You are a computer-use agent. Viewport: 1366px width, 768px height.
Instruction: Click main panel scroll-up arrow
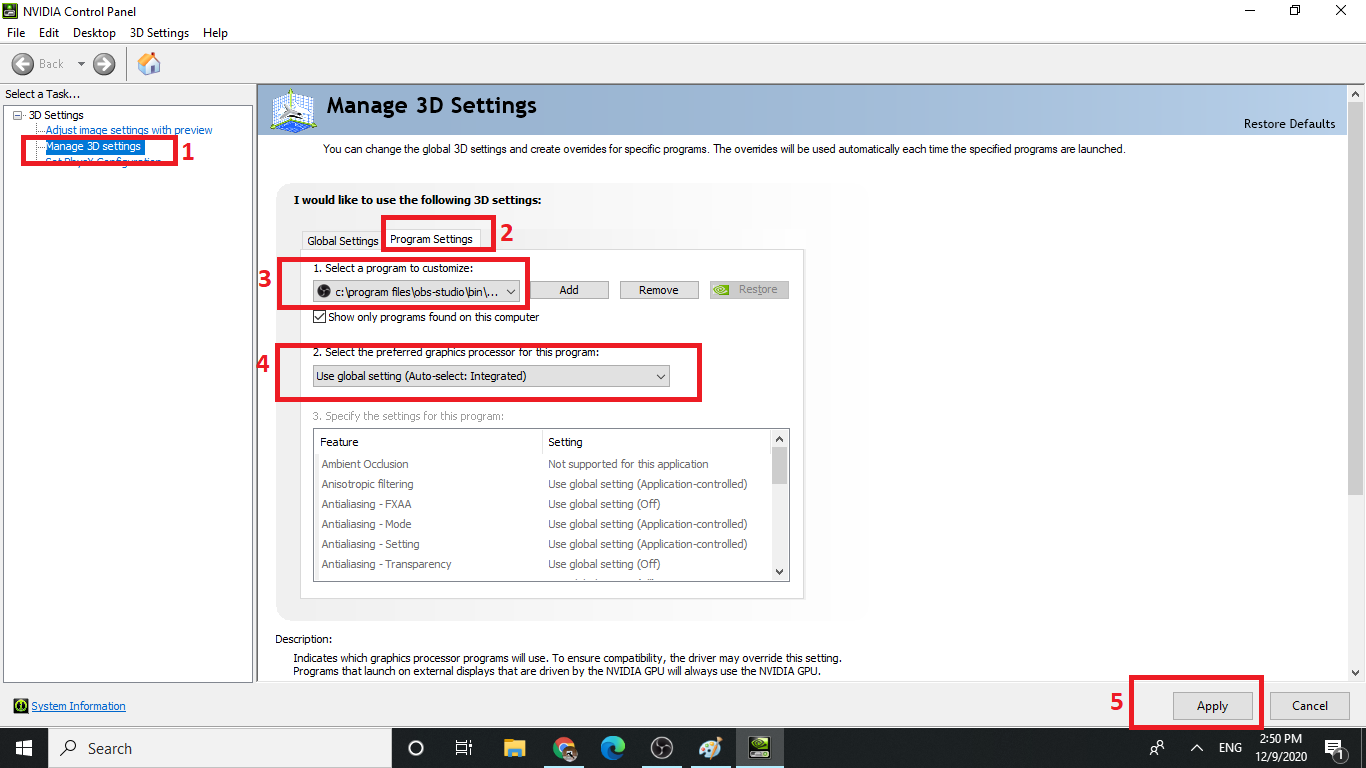coord(1357,93)
